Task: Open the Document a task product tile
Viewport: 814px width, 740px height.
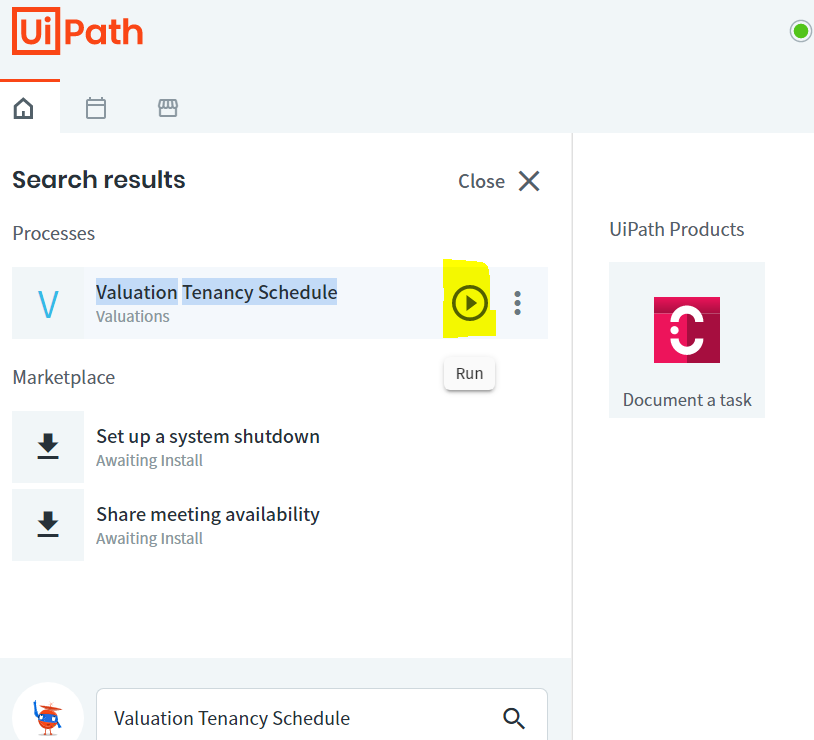Action: tap(687, 340)
